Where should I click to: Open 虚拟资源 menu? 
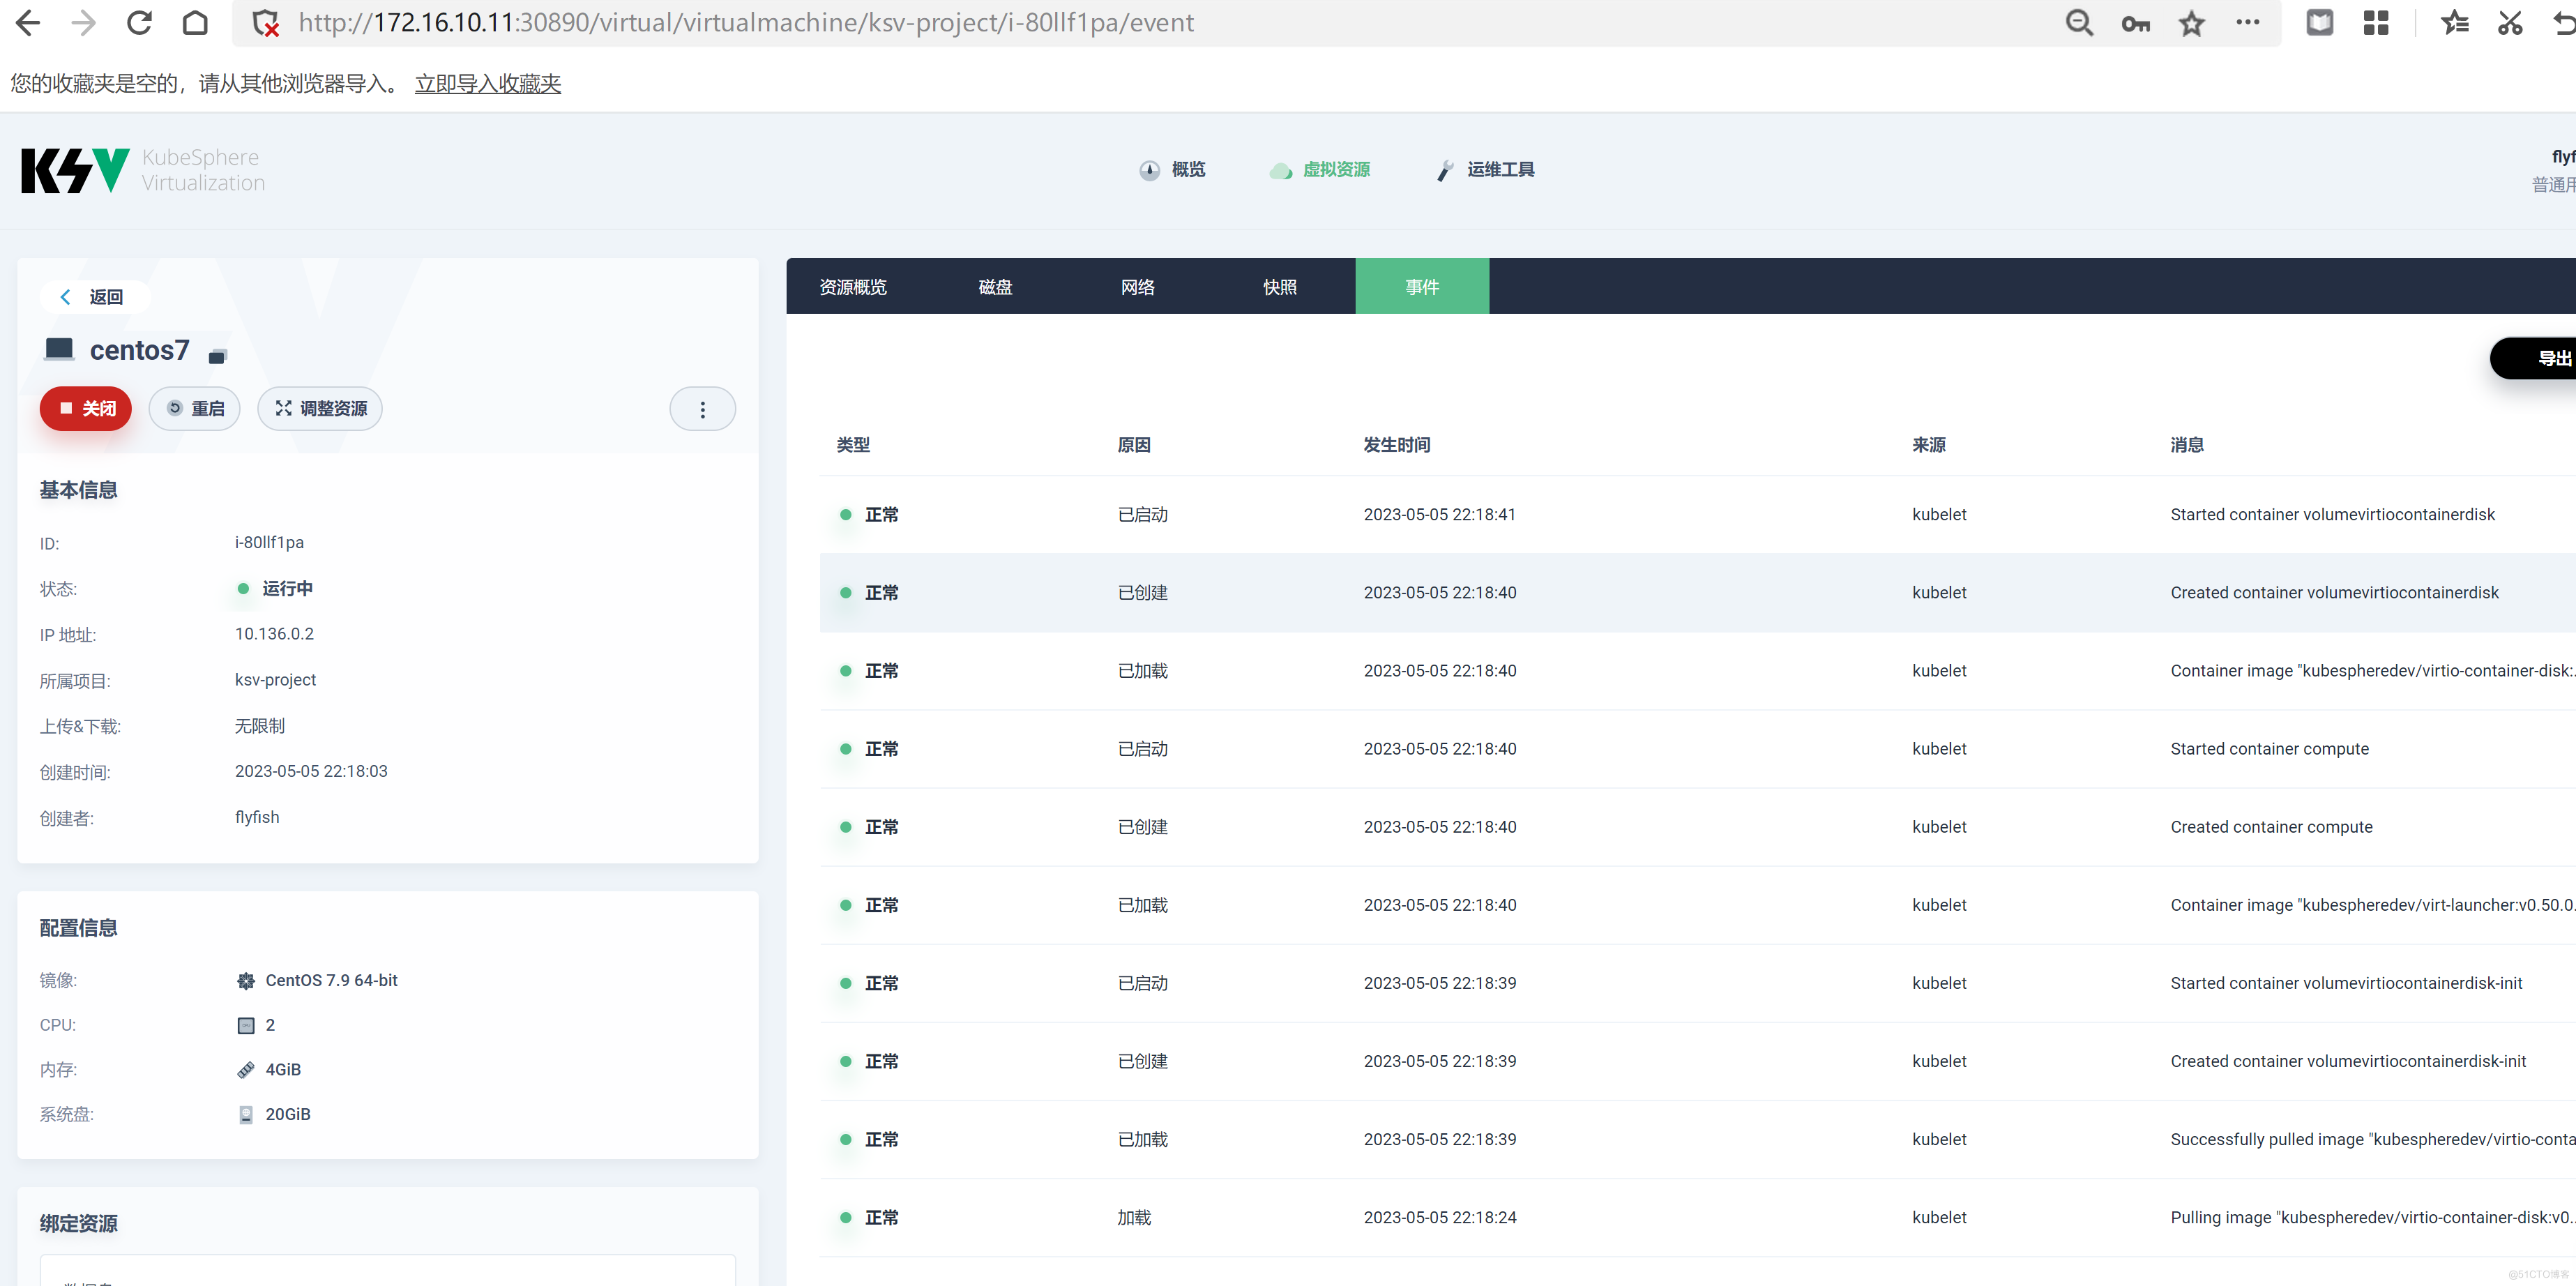coord(1320,170)
